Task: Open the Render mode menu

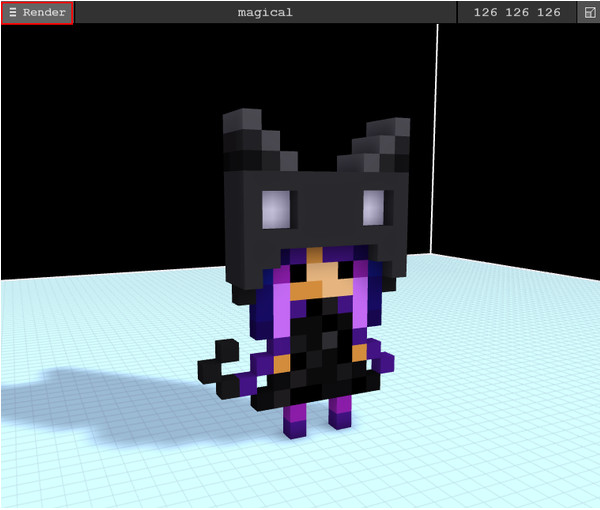Action: point(37,13)
